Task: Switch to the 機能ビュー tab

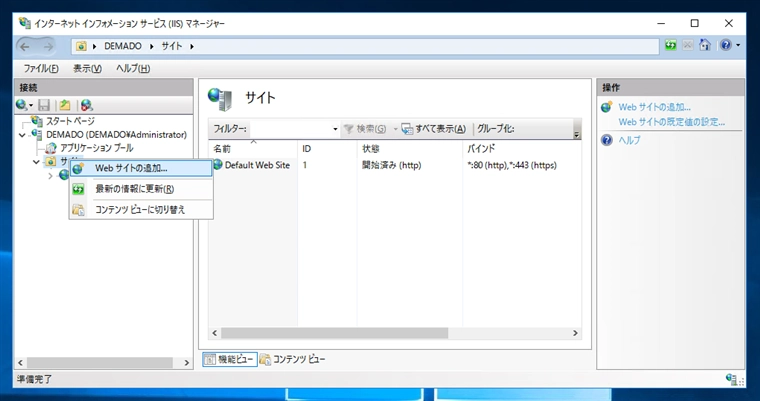Action: pyautogui.click(x=230, y=359)
